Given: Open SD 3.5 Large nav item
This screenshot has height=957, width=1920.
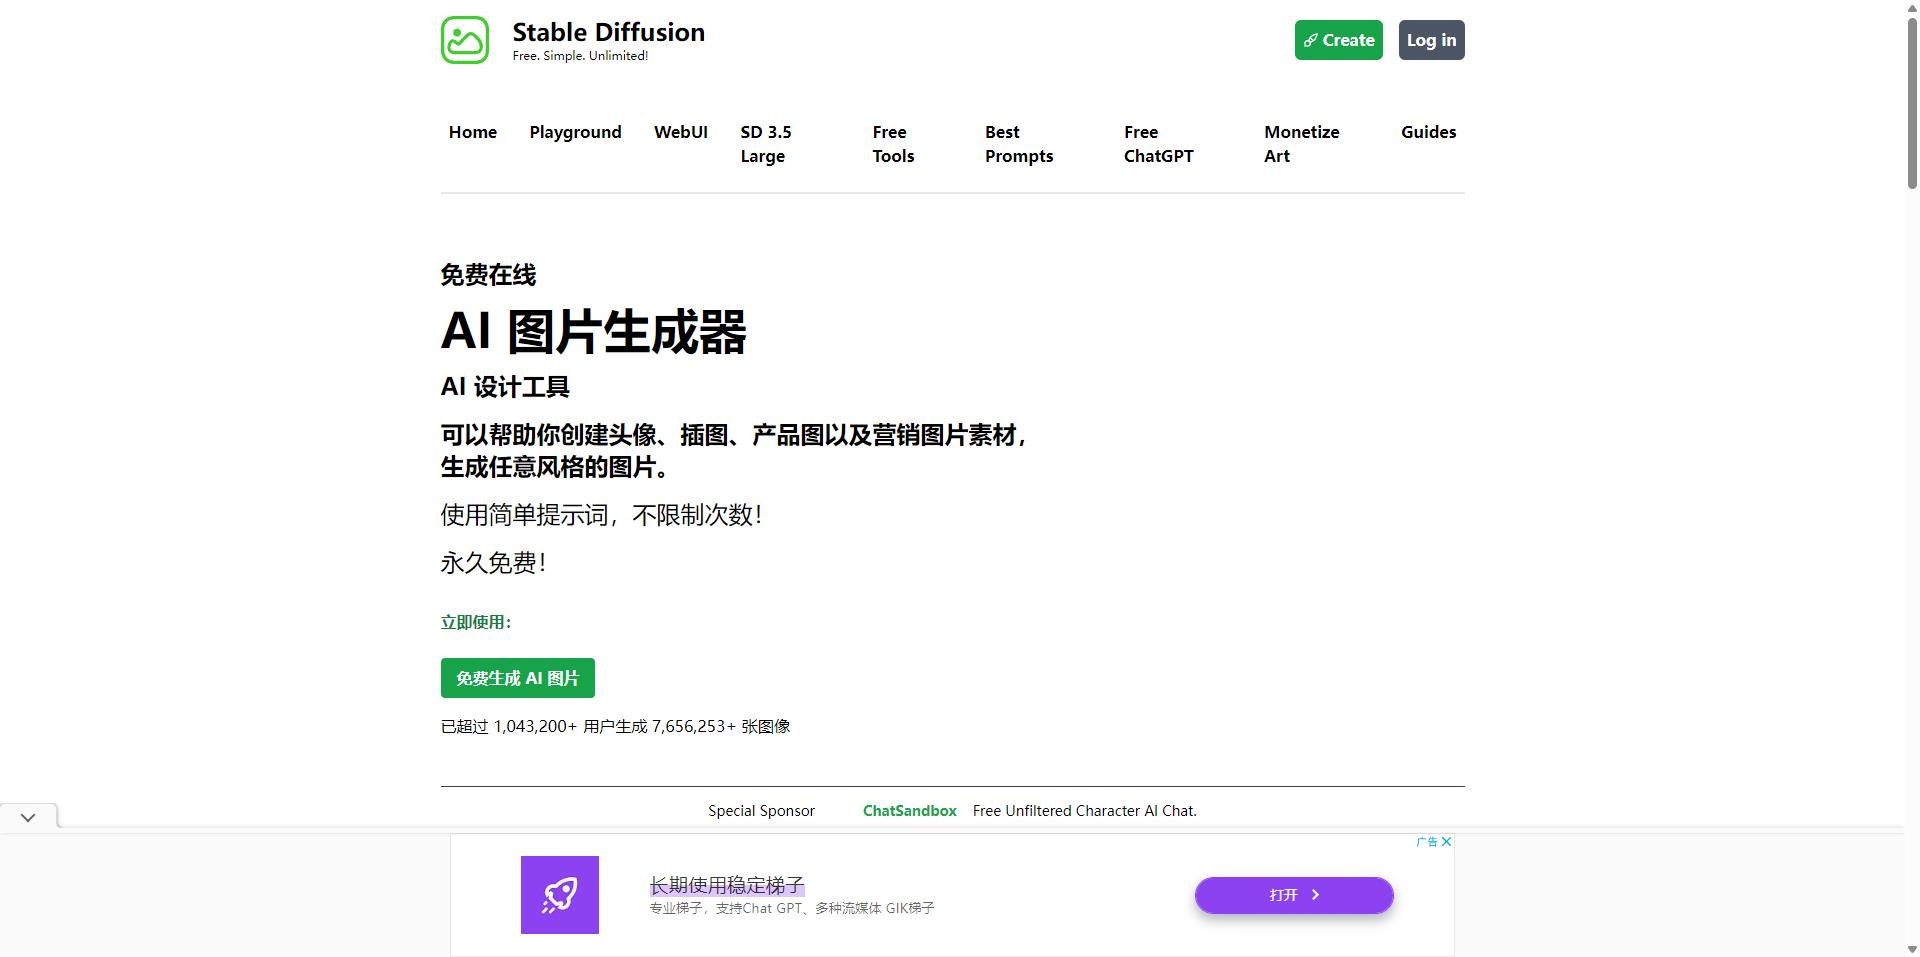Looking at the screenshot, I should [766, 144].
